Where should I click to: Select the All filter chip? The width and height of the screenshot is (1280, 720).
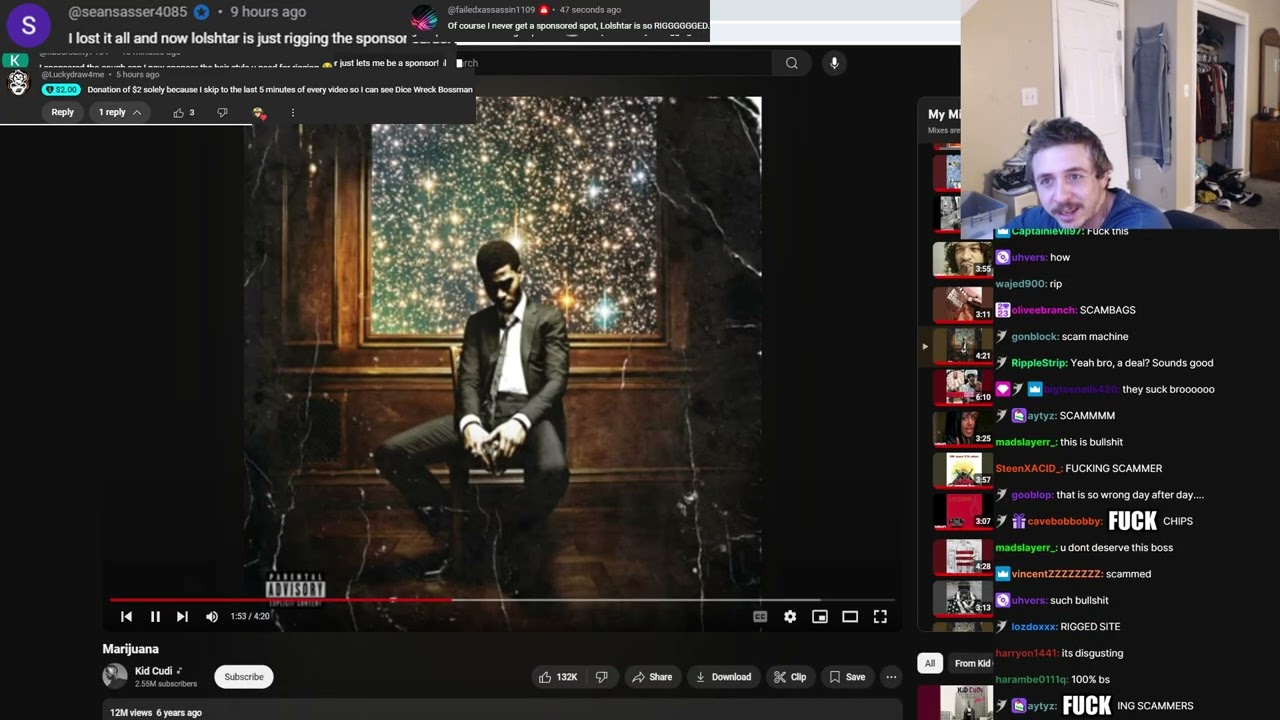(x=930, y=663)
